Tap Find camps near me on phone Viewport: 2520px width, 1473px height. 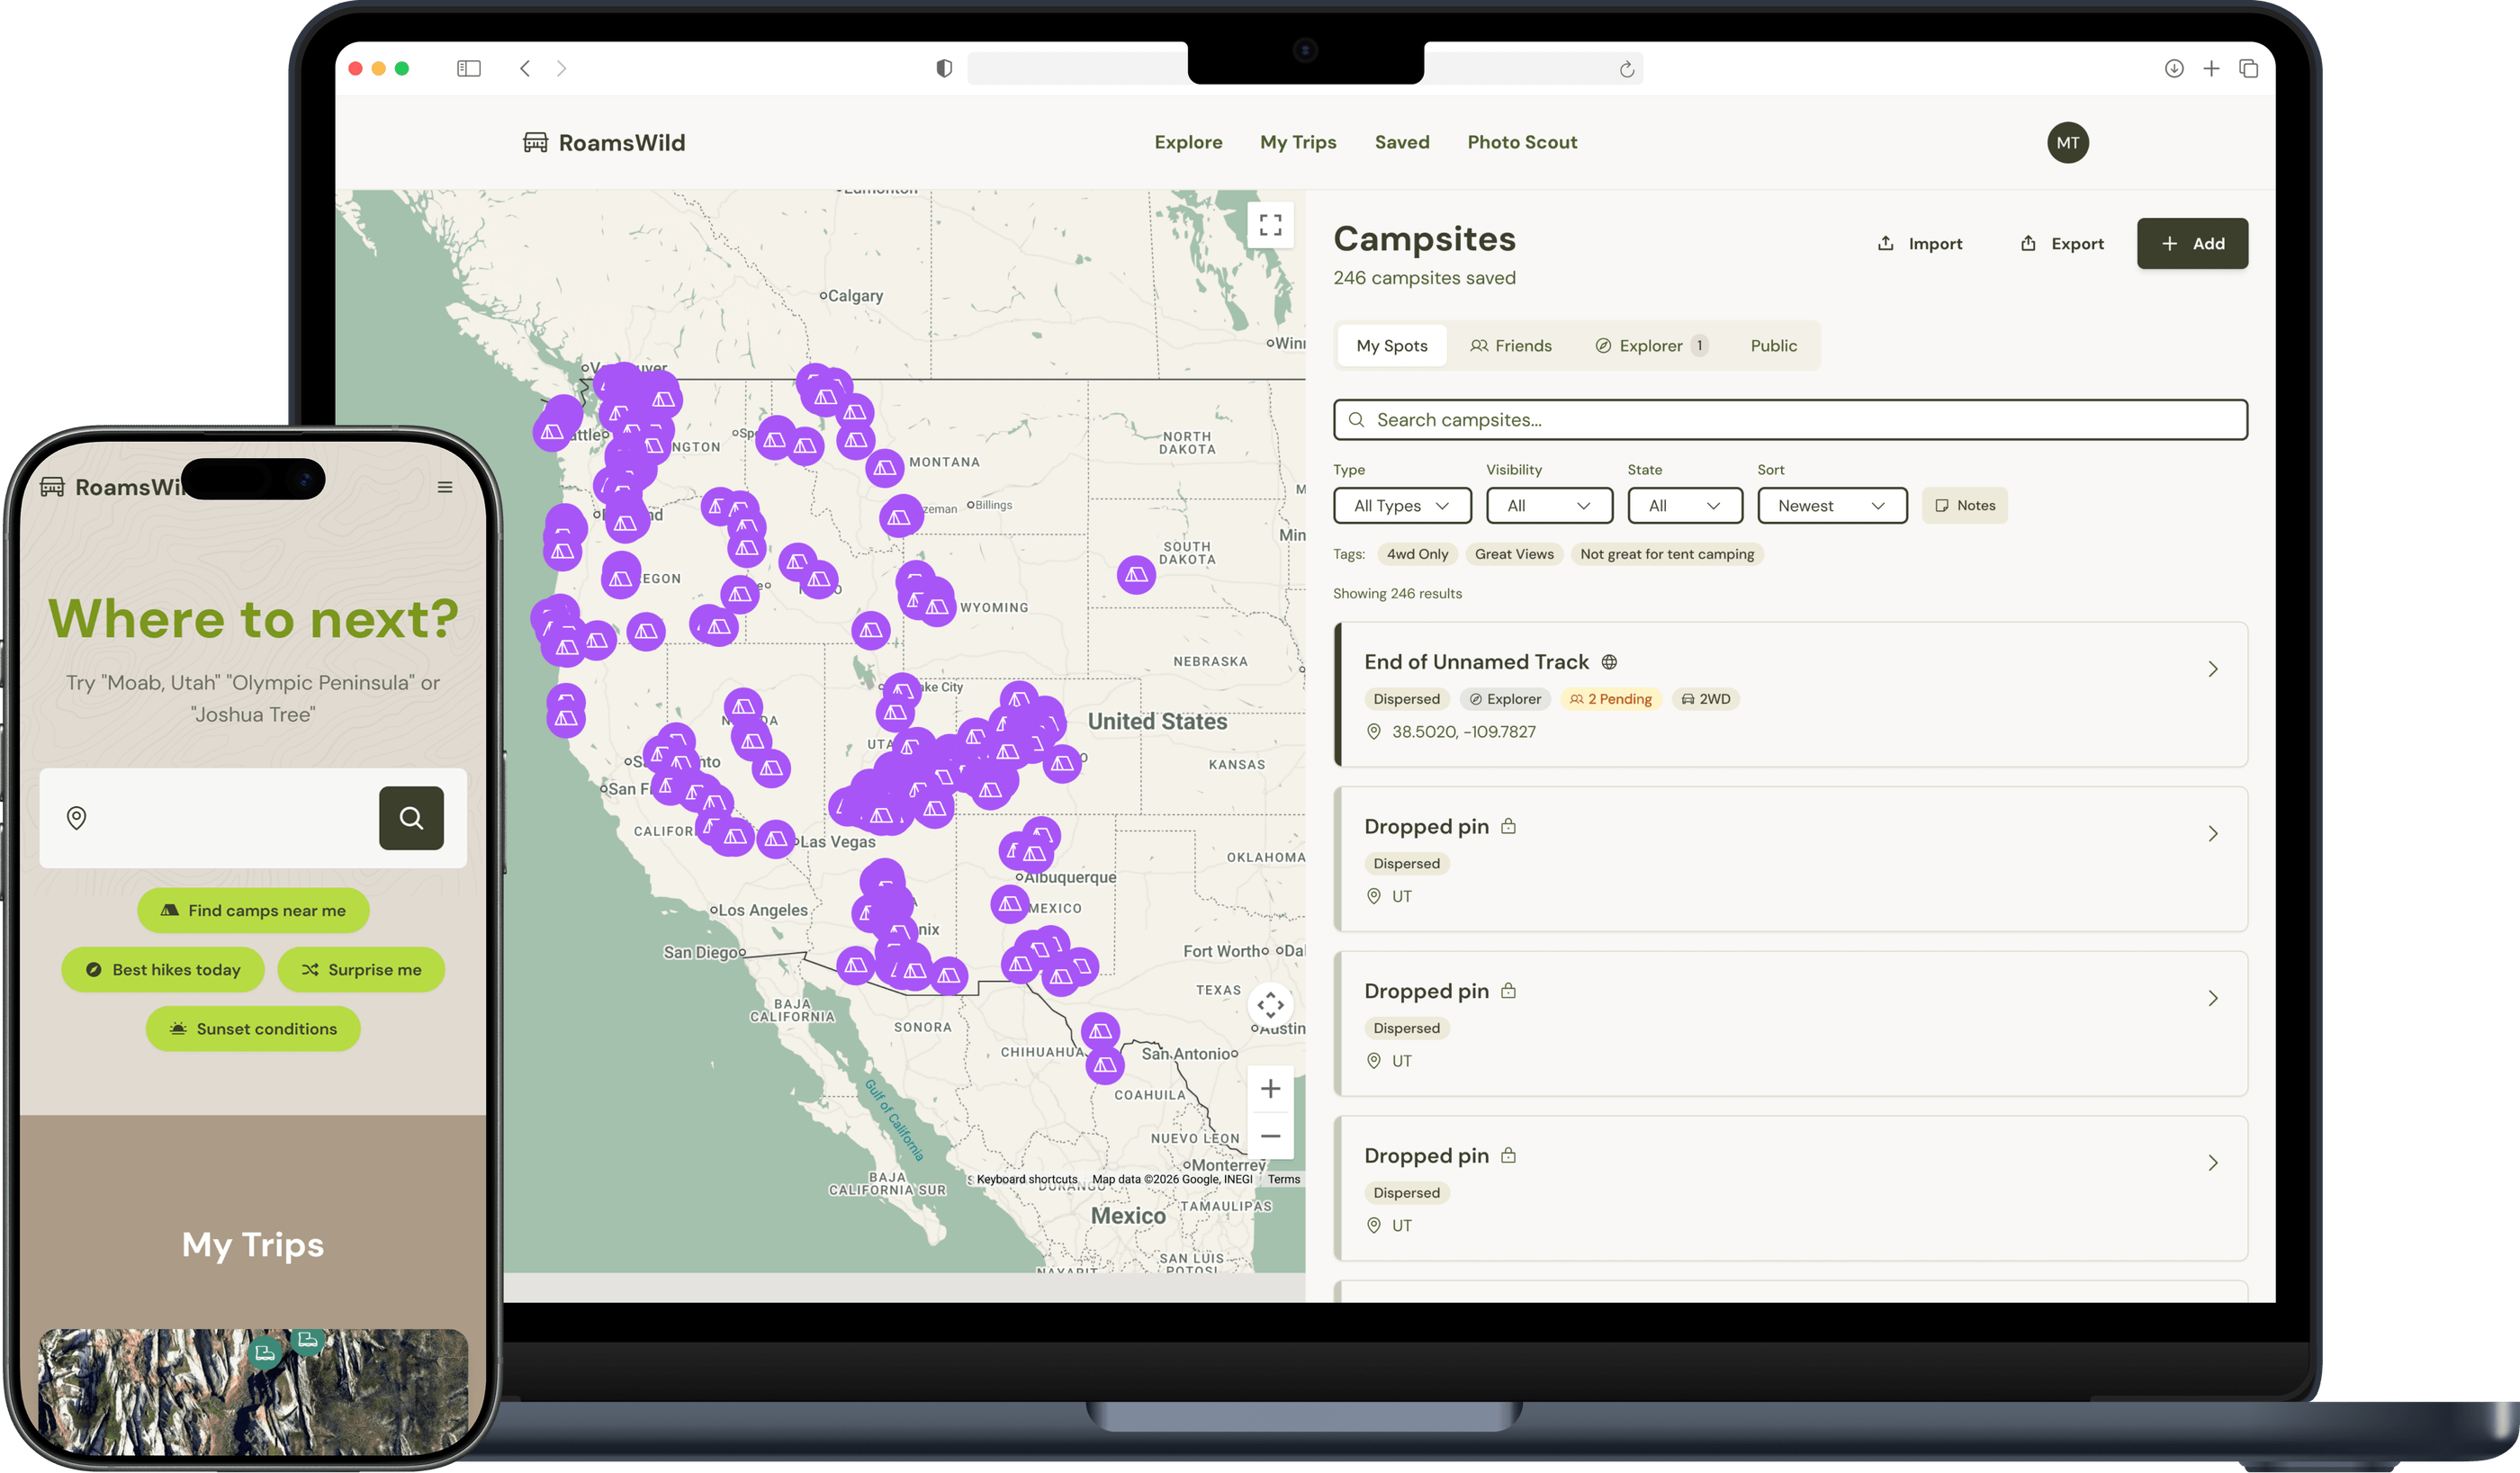pos(253,910)
